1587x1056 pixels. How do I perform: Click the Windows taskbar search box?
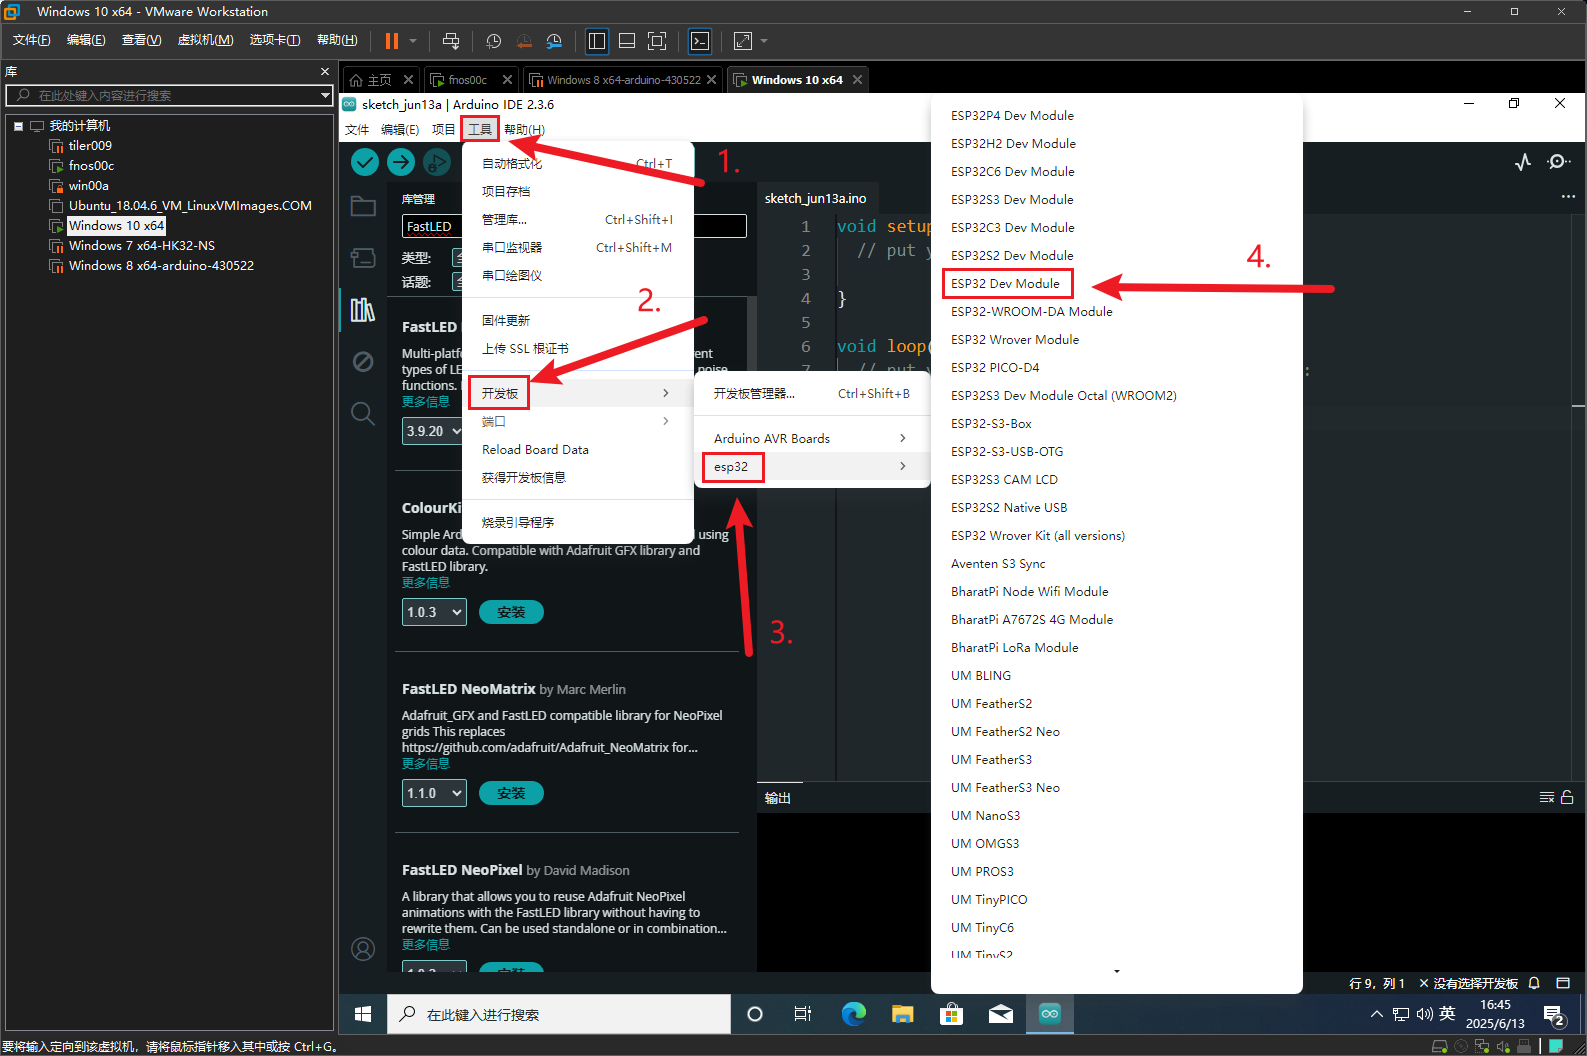[x=559, y=1014]
